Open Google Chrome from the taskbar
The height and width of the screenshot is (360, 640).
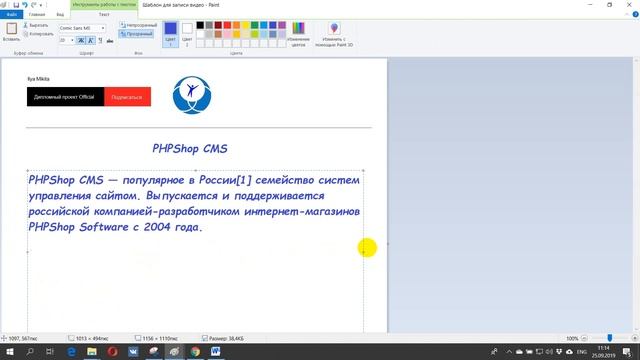point(195,351)
